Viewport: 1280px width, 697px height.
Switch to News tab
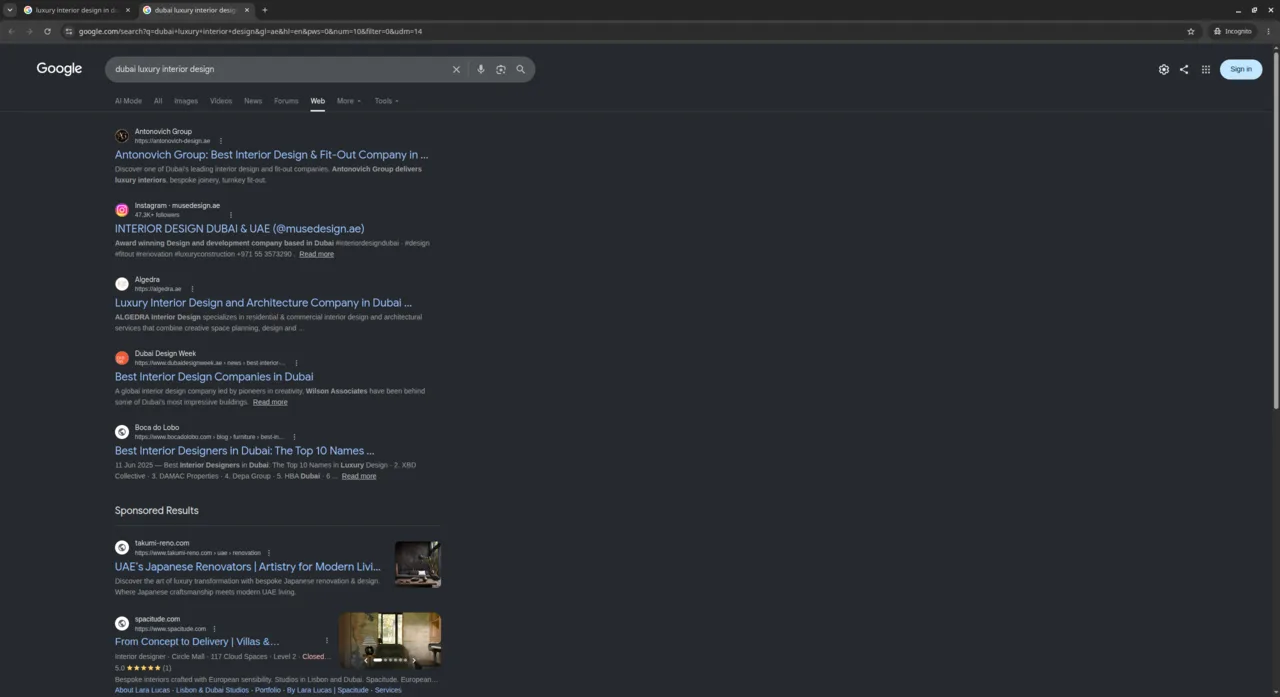(253, 101)
